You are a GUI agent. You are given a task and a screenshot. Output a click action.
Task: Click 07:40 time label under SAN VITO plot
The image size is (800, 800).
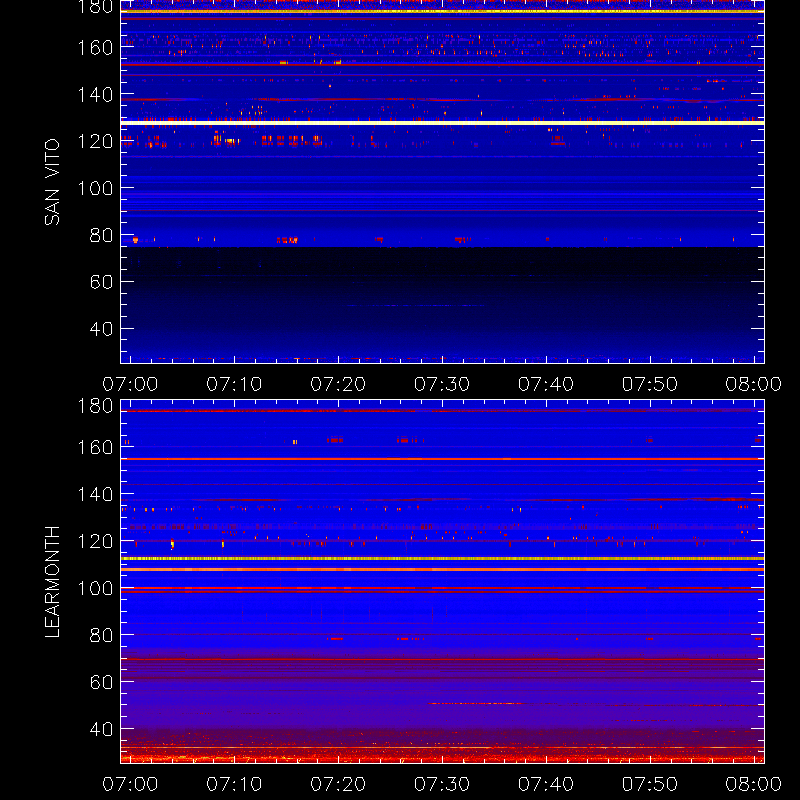(546, 384)
